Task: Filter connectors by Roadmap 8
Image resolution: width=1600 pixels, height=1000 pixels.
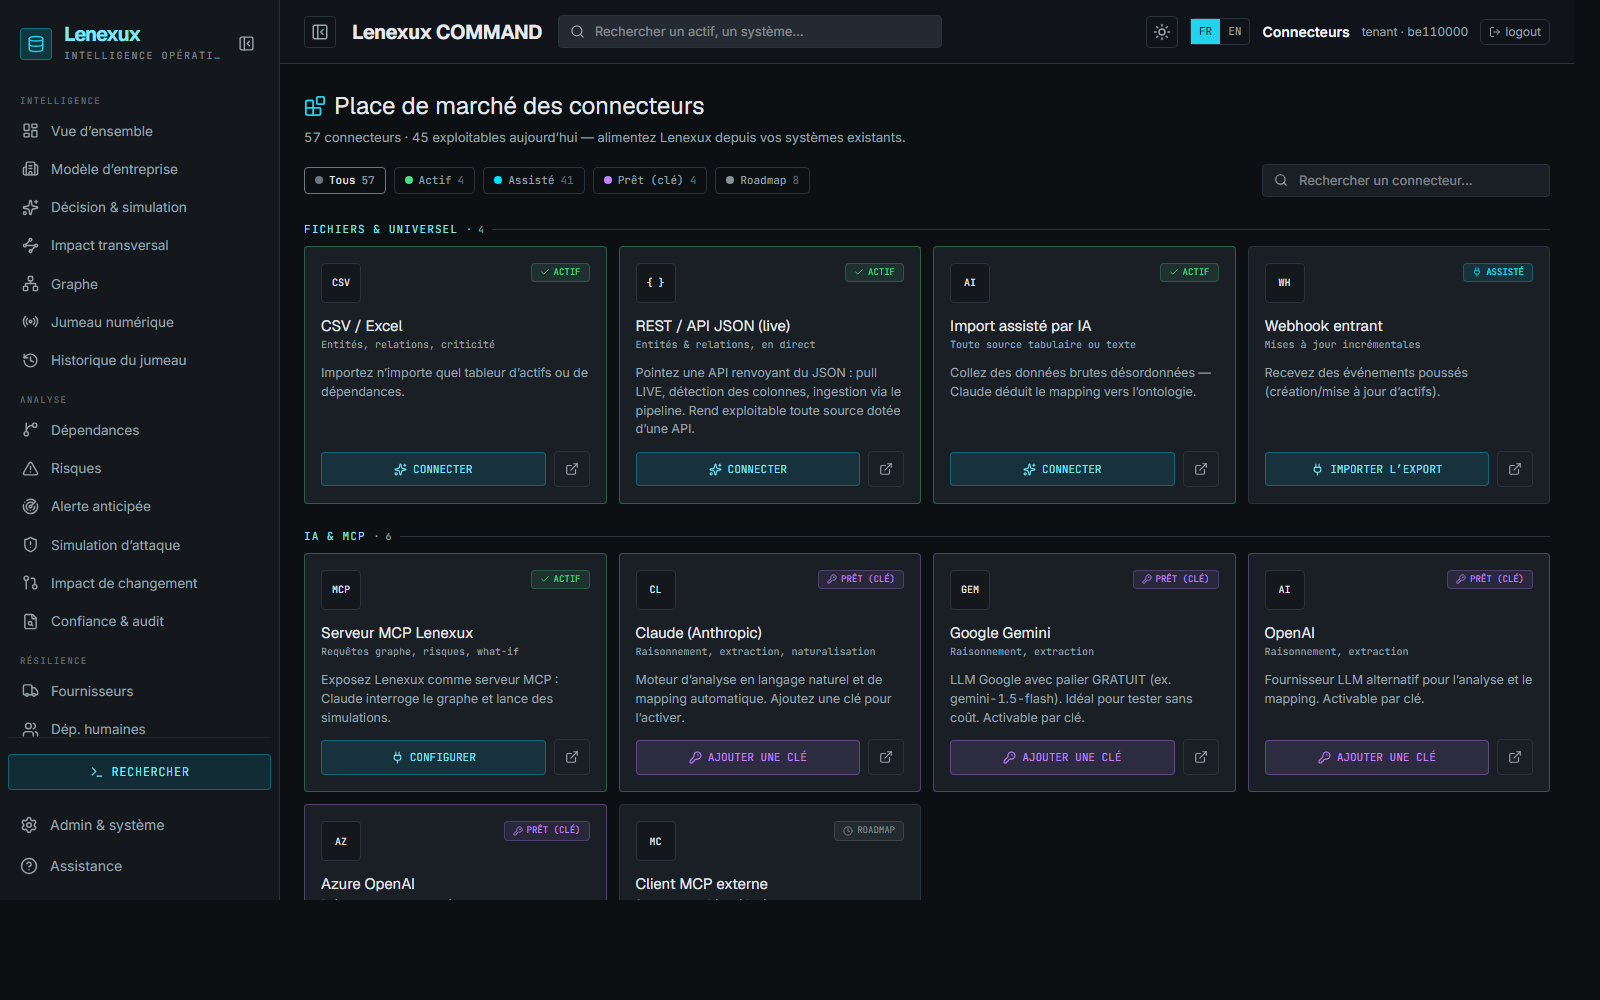Action: click(762, 181)
